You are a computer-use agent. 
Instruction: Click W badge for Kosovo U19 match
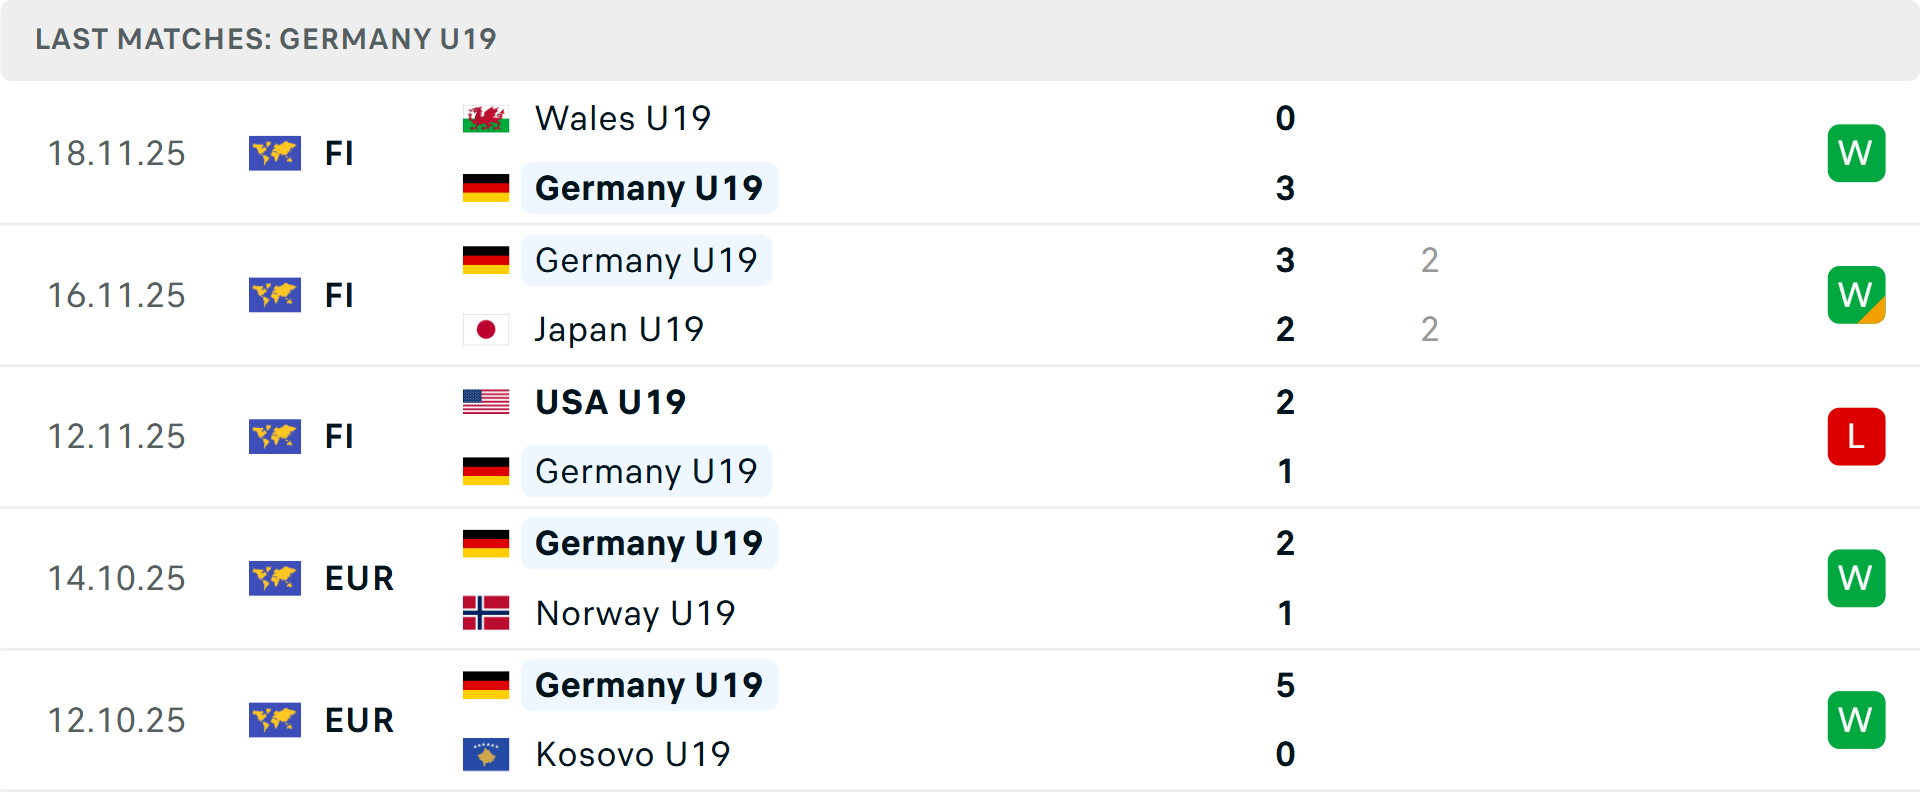[1856, 721]
